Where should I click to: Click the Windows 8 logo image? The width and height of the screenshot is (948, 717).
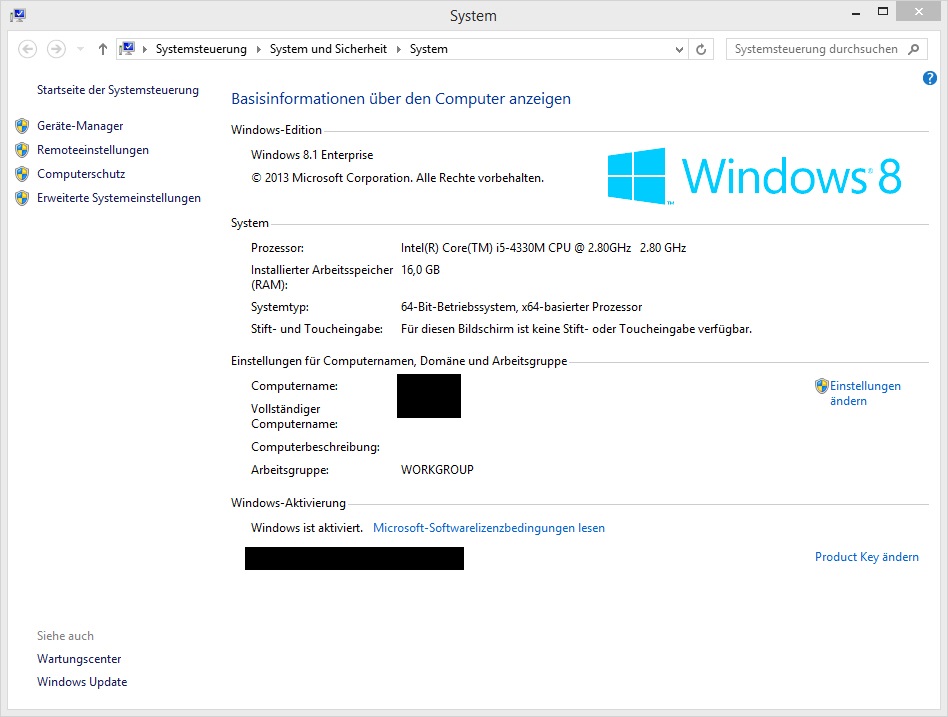754,176
